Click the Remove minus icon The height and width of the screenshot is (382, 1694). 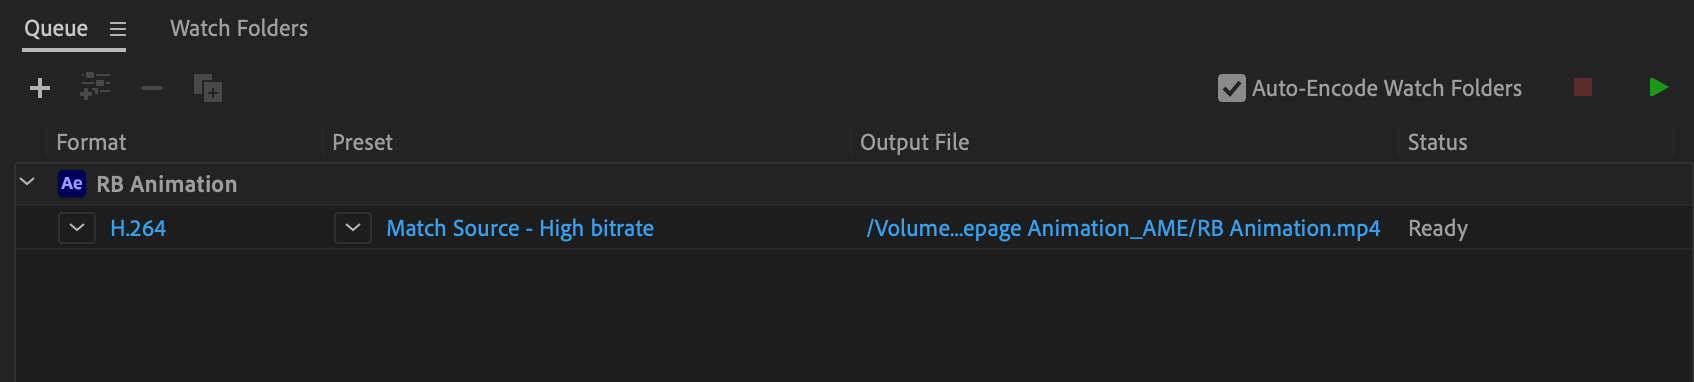click(152, 89)
